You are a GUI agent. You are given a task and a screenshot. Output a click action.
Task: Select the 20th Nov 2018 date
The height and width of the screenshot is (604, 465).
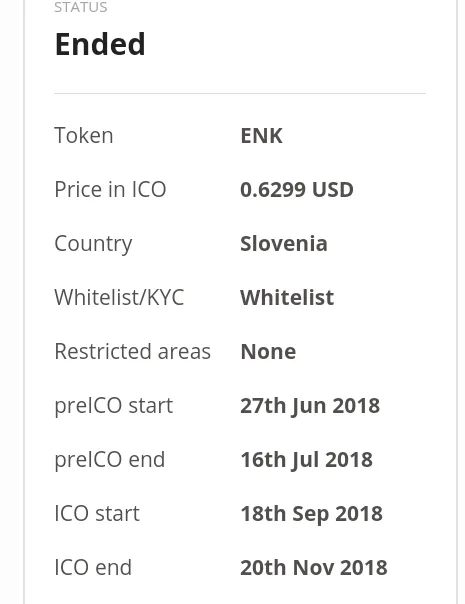click(314, 568)
